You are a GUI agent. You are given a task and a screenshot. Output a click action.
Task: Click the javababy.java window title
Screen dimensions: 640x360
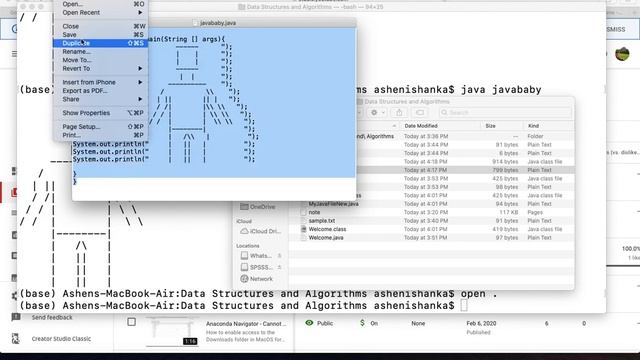coord(218,23)
